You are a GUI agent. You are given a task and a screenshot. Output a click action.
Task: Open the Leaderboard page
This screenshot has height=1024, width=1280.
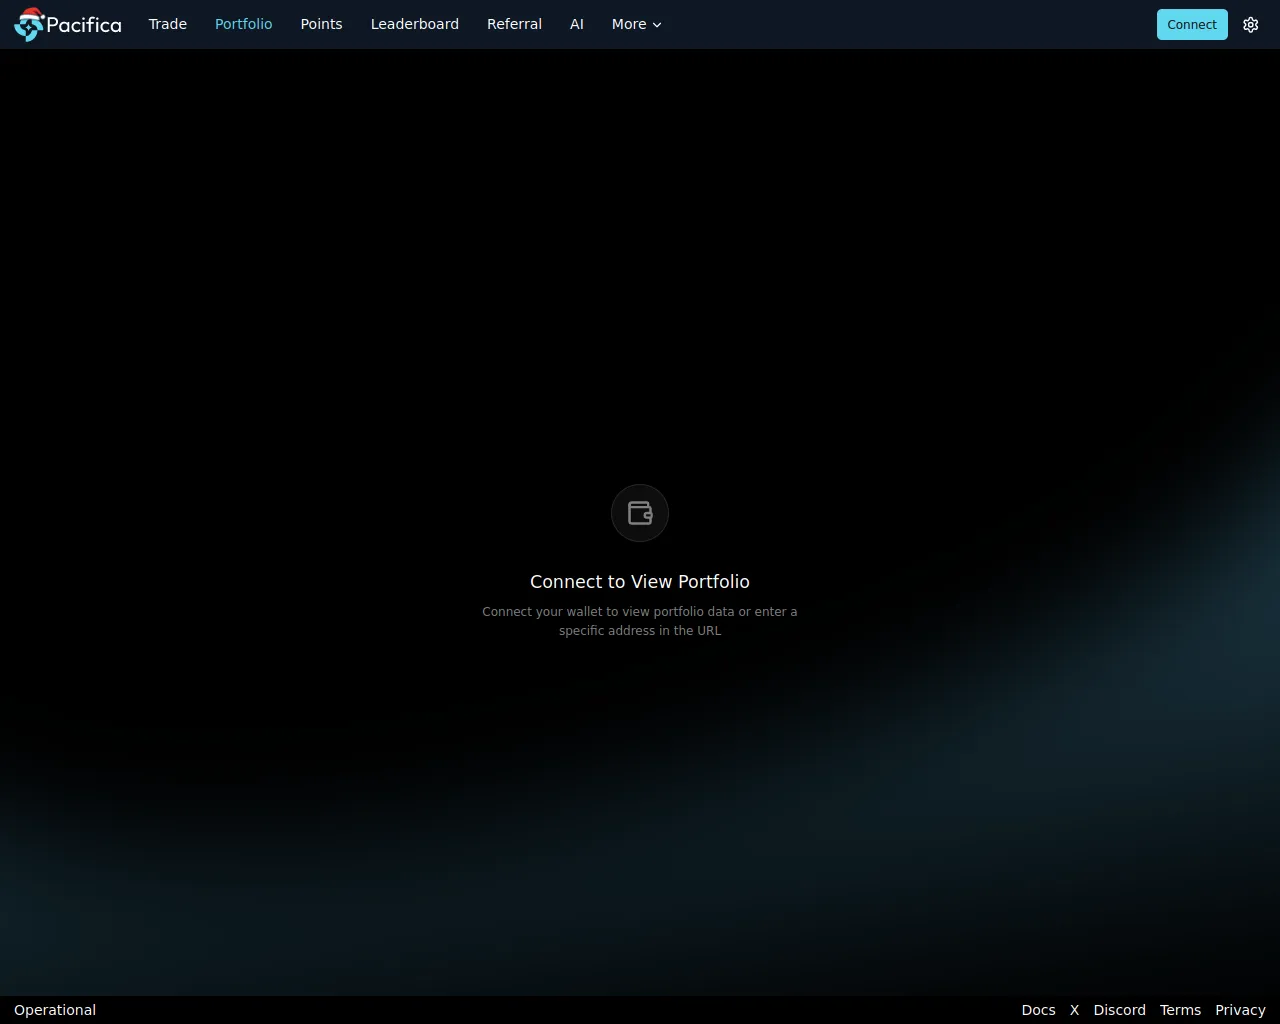coord(415,24)
